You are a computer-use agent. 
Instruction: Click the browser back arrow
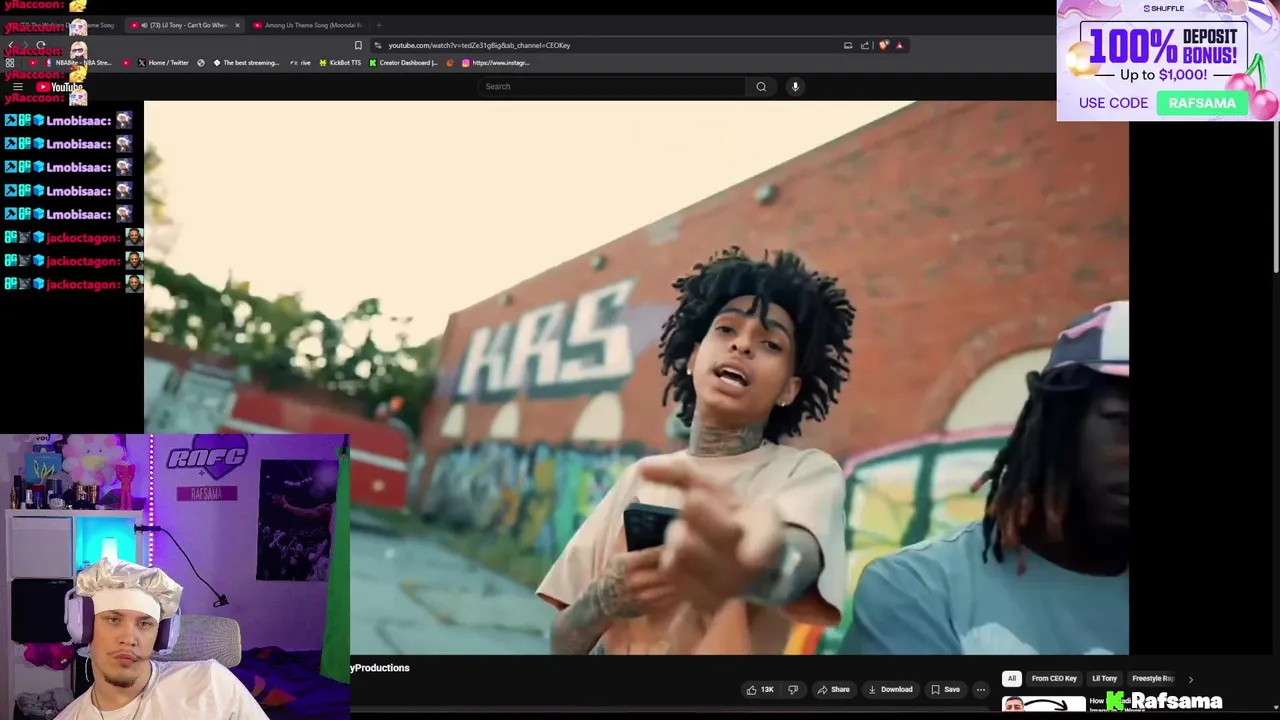[x=11, y=45]
